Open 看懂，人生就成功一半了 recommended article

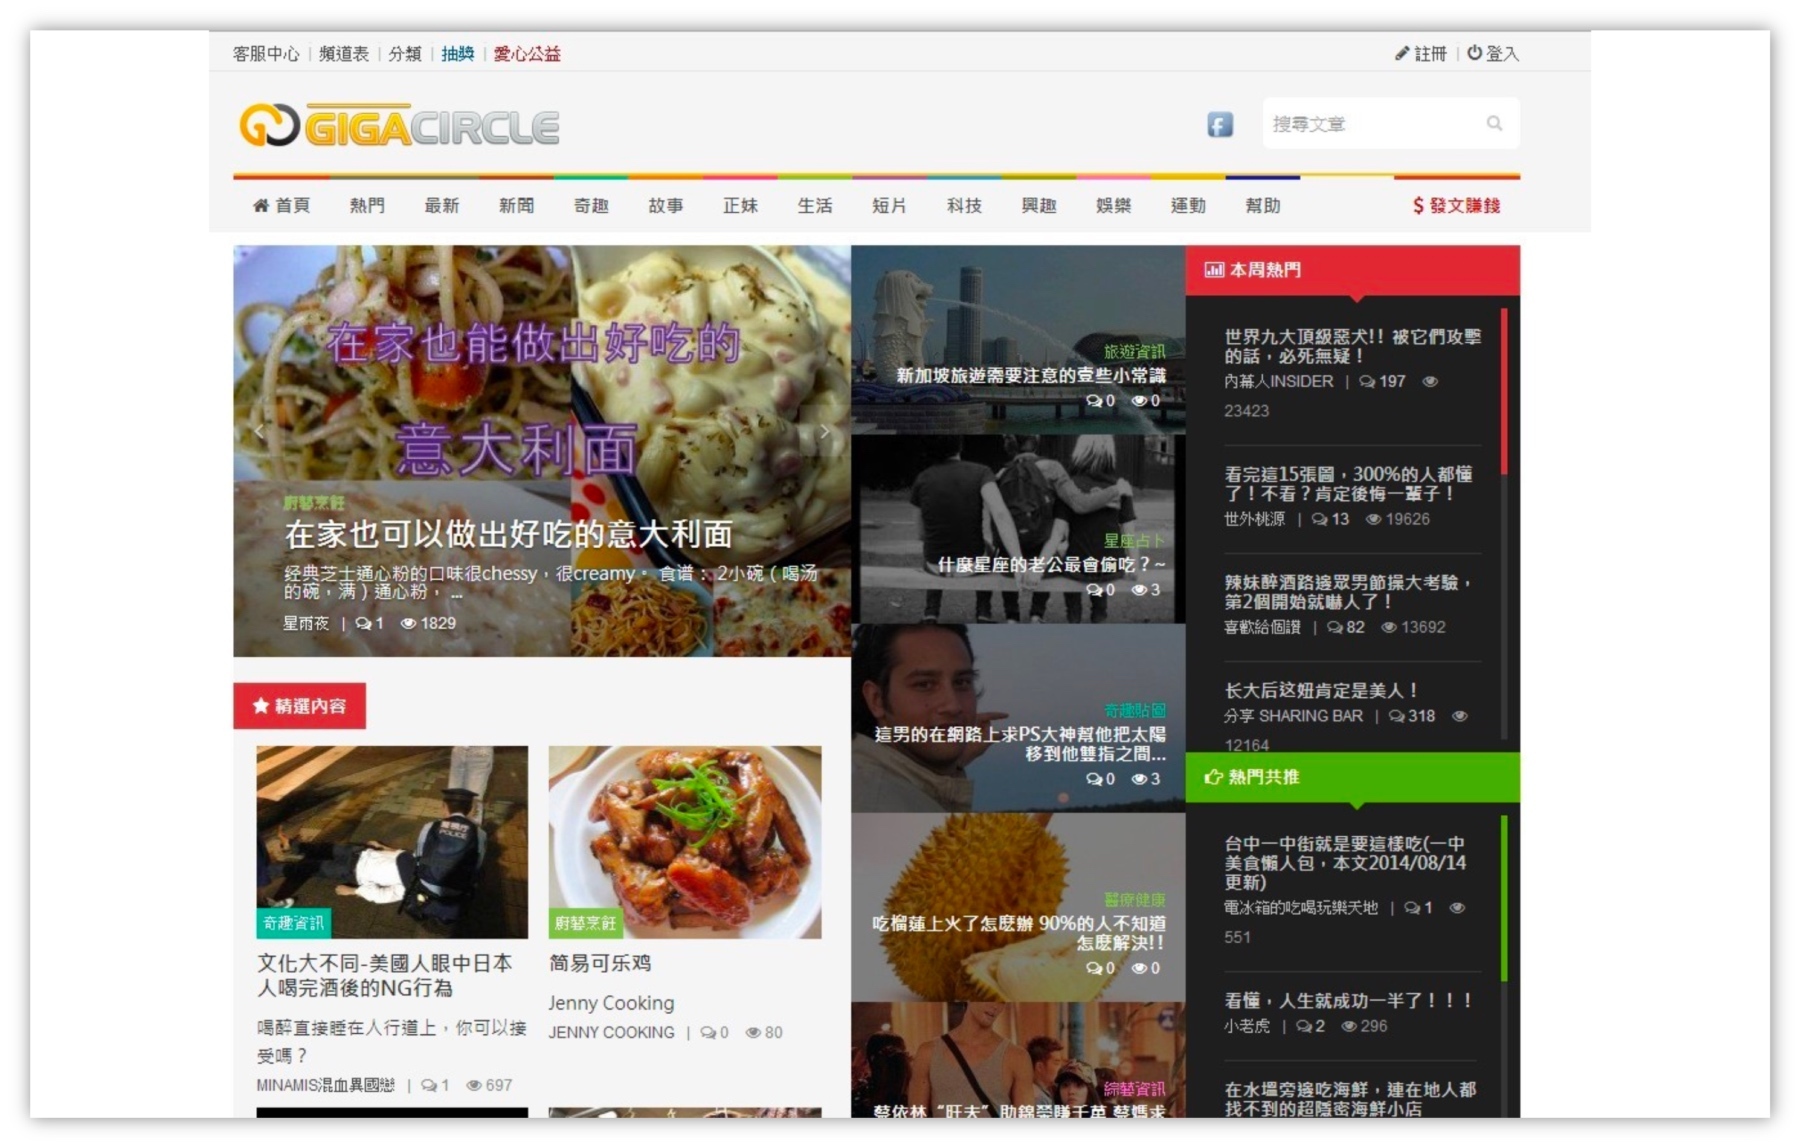pos(1348,1001)
